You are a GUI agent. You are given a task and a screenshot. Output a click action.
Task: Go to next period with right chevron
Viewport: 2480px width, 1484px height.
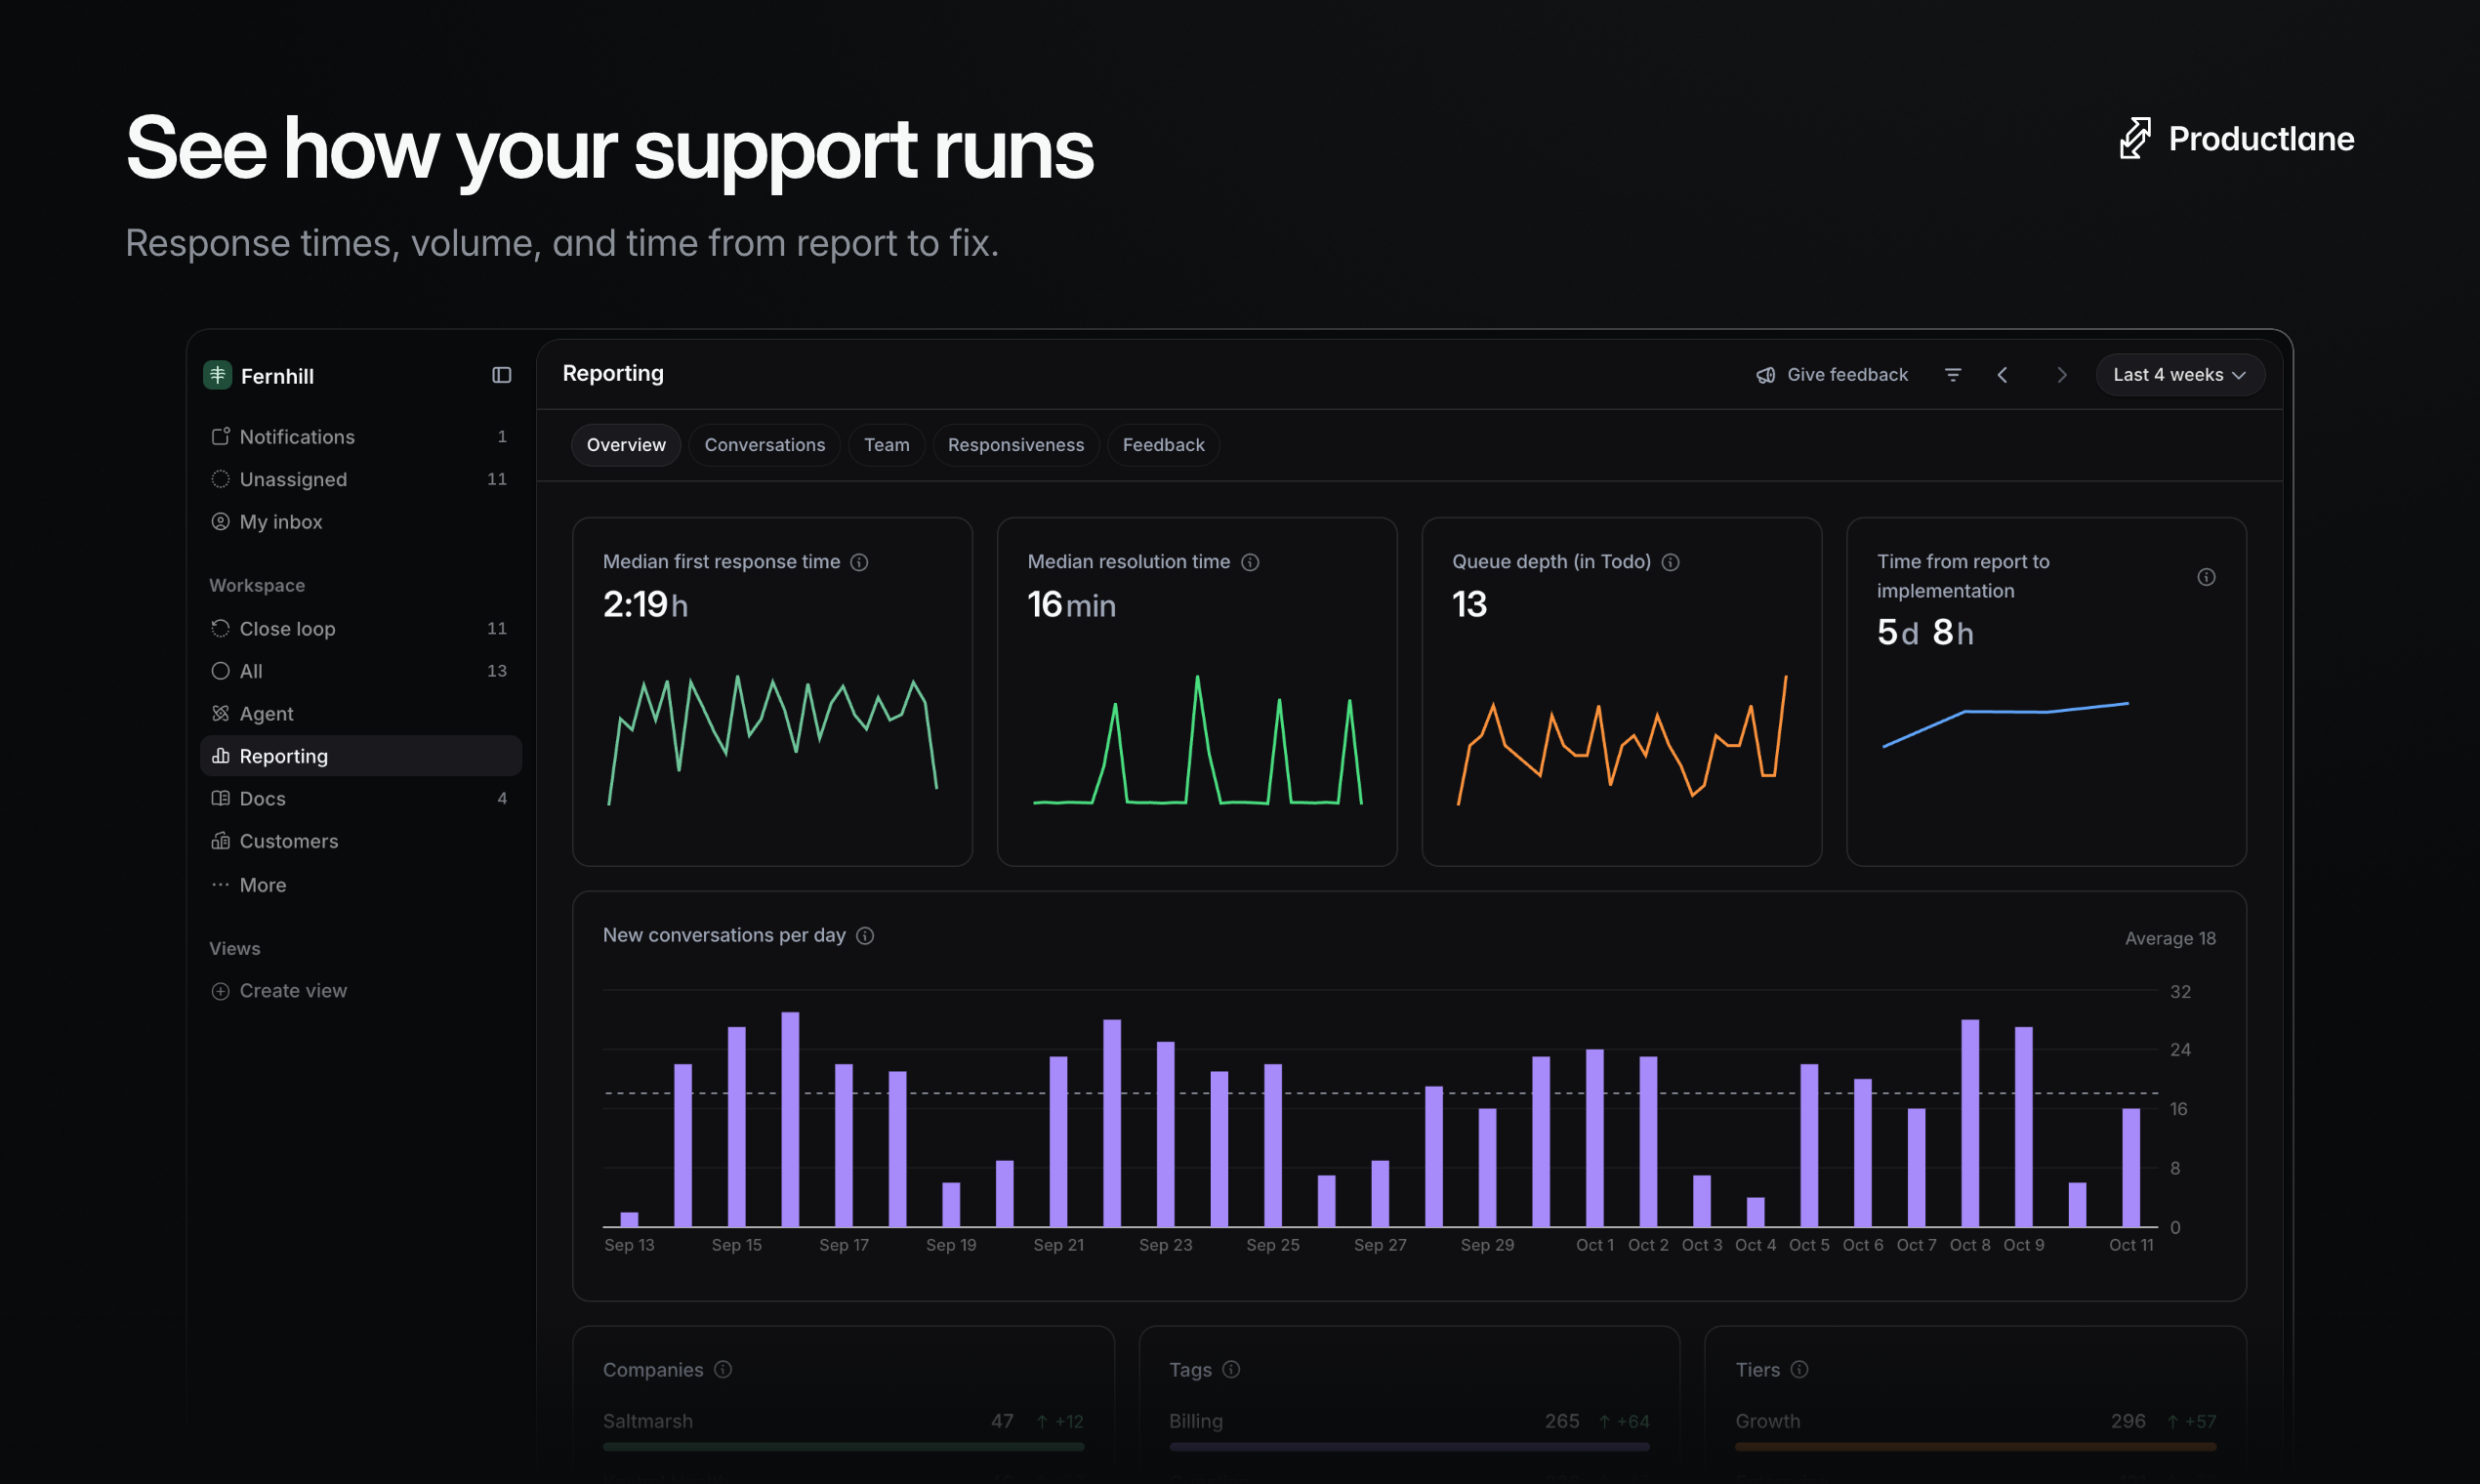[2061, 375]
